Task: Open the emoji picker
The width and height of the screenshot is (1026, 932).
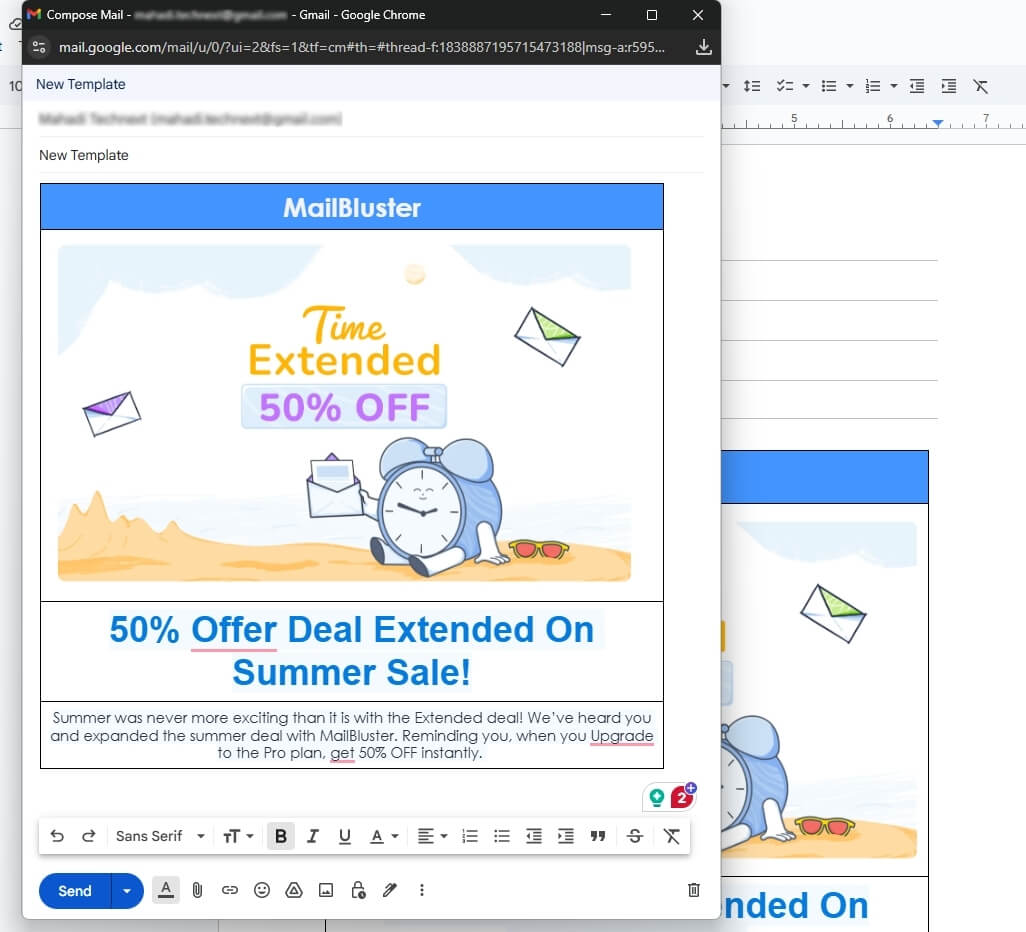Action: point(262,890)
